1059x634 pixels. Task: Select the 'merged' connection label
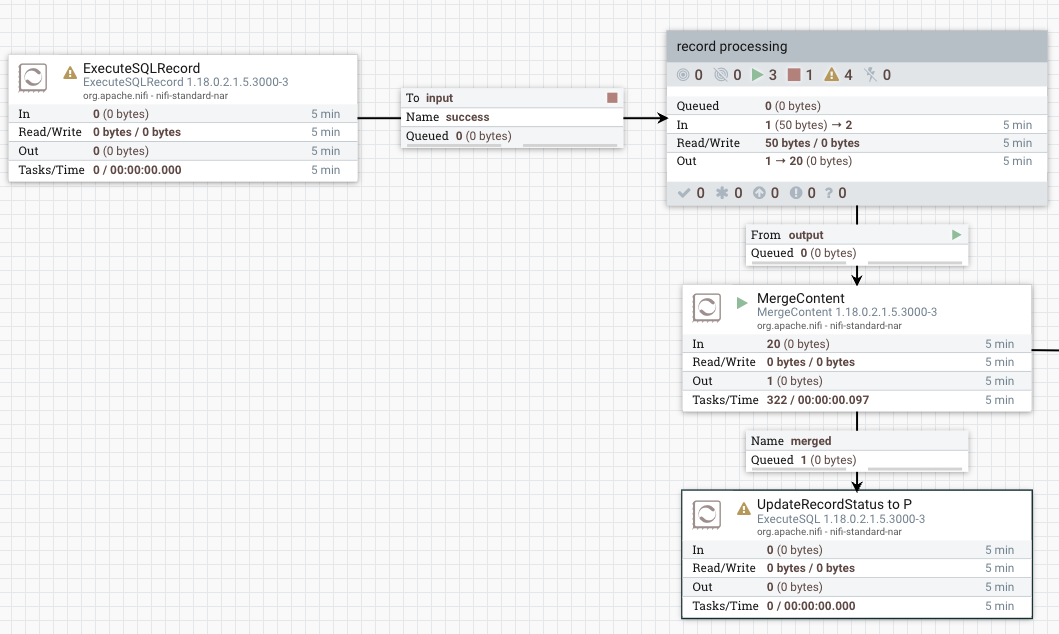pos(810,441)
